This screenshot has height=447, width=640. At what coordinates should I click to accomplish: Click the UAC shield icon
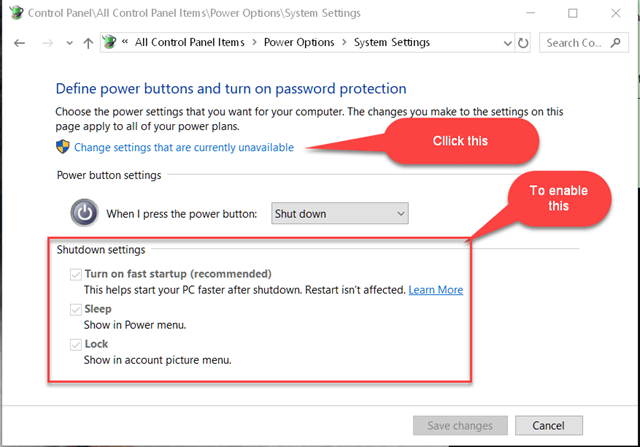pyautogui.click(x=62, y=147)
